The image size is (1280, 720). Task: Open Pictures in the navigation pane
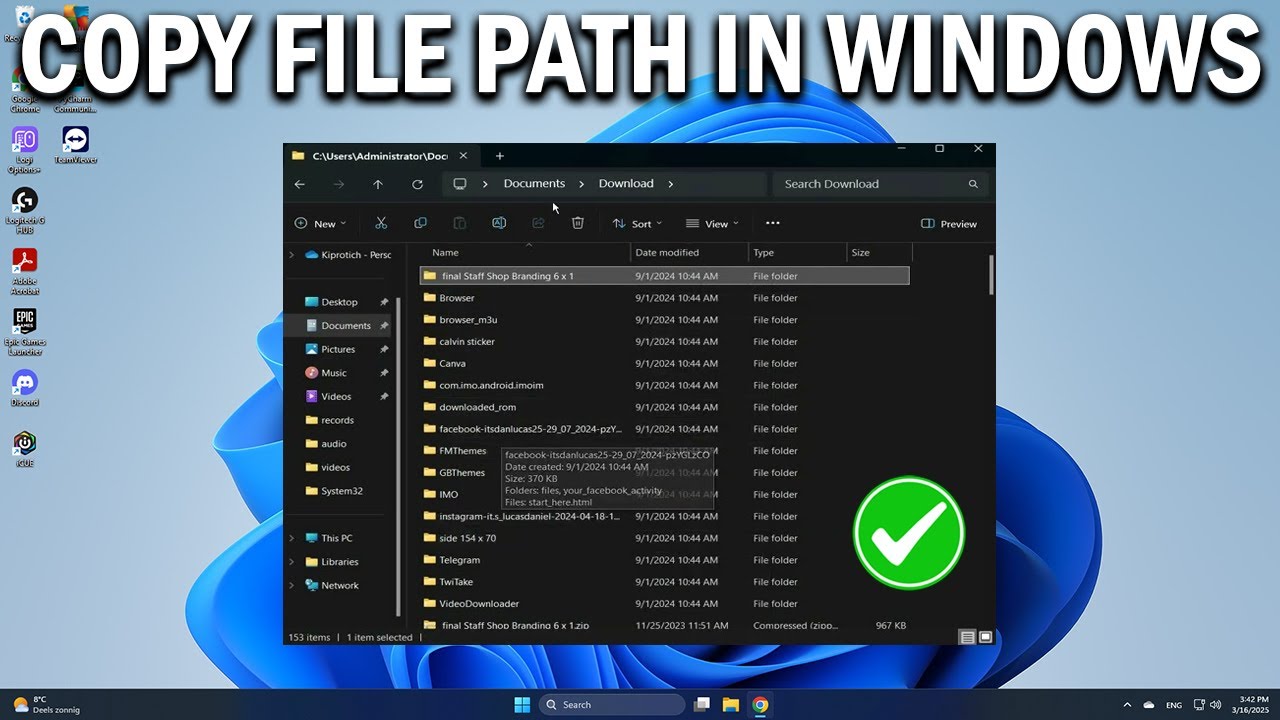click(x=340, y=350)
